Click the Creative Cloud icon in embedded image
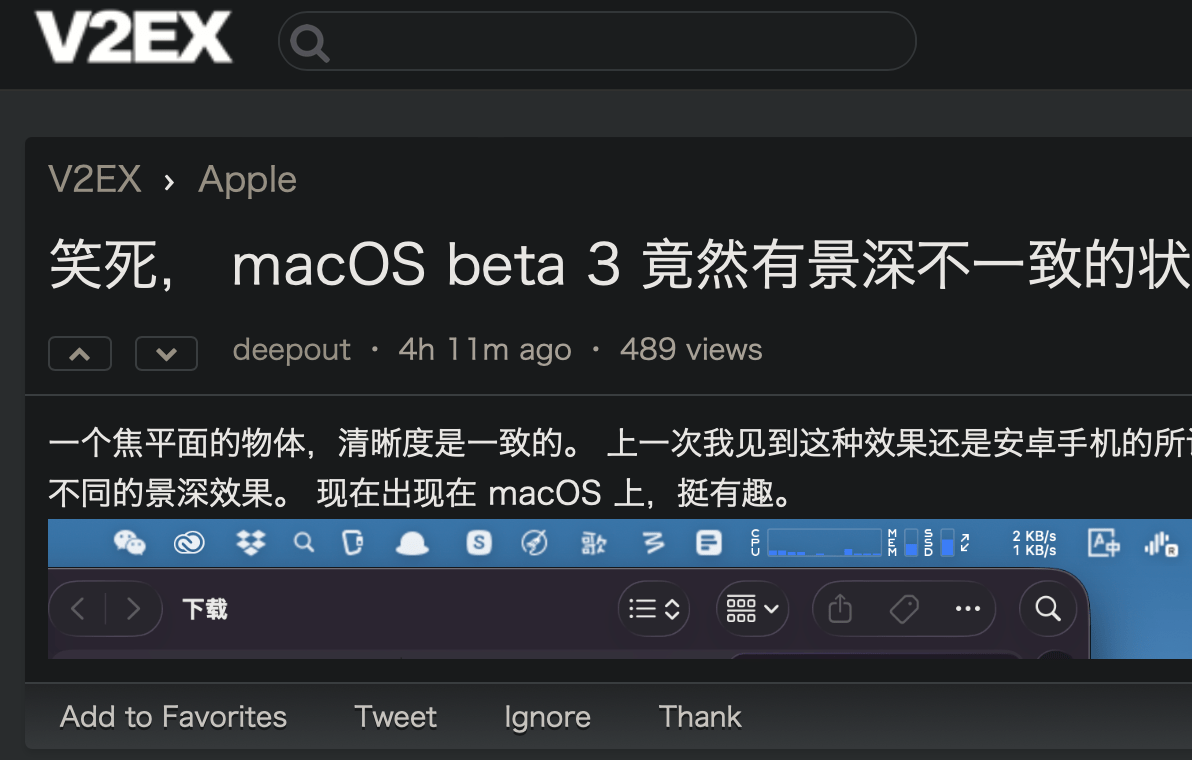Screen dimensions: 1192x760 pyautogui.click(x=189, y=543)
